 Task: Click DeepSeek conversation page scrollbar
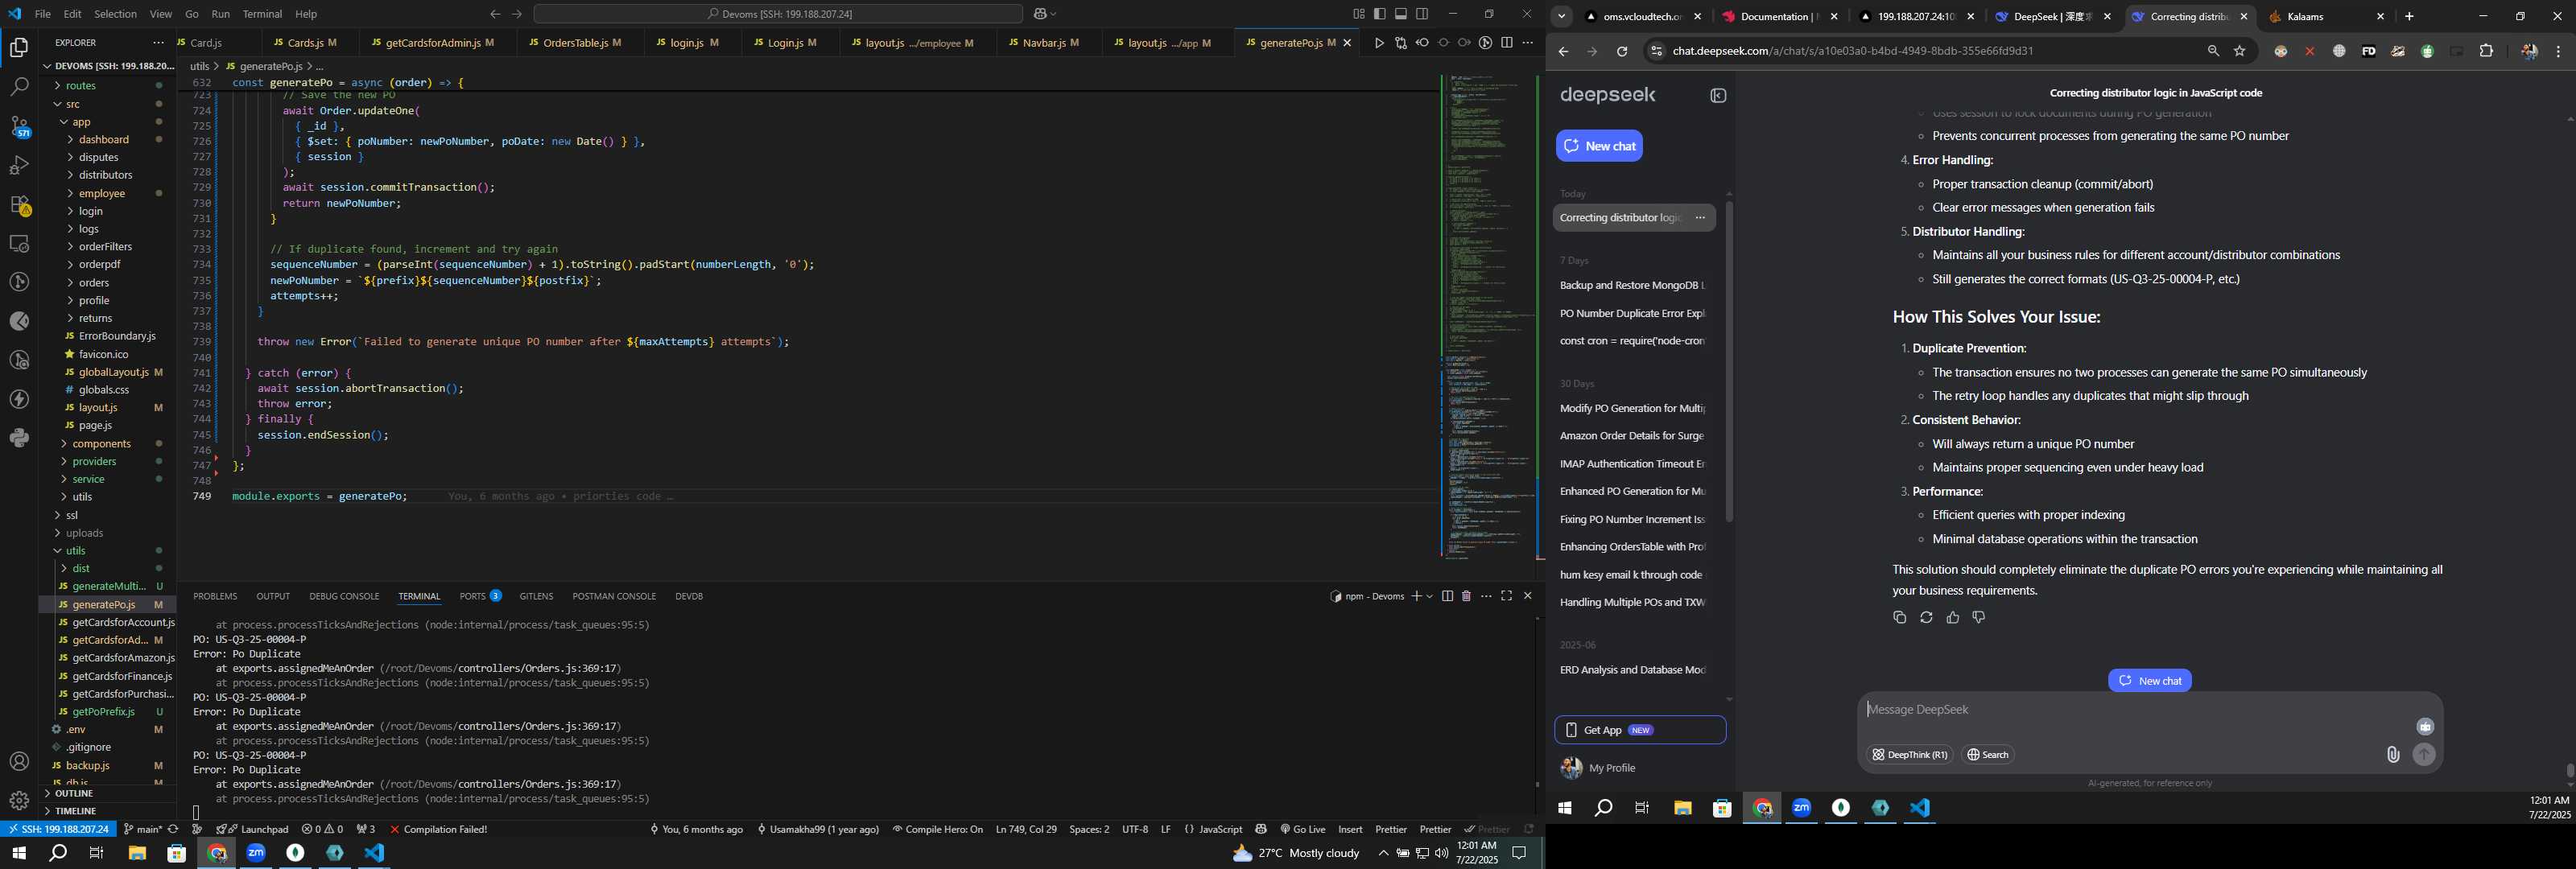pos(2570,772)
